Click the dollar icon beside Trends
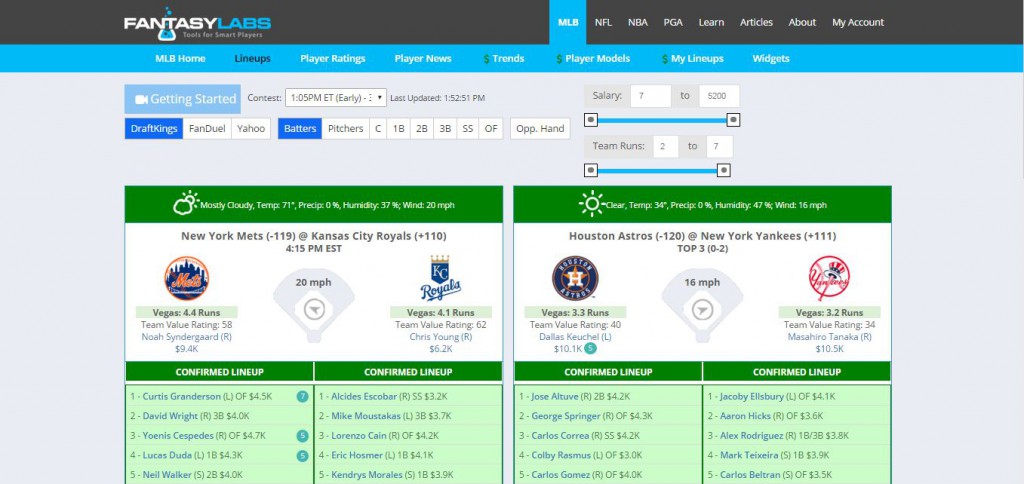The width and height of the screenshot is (1024, 484). pos(487,59)
